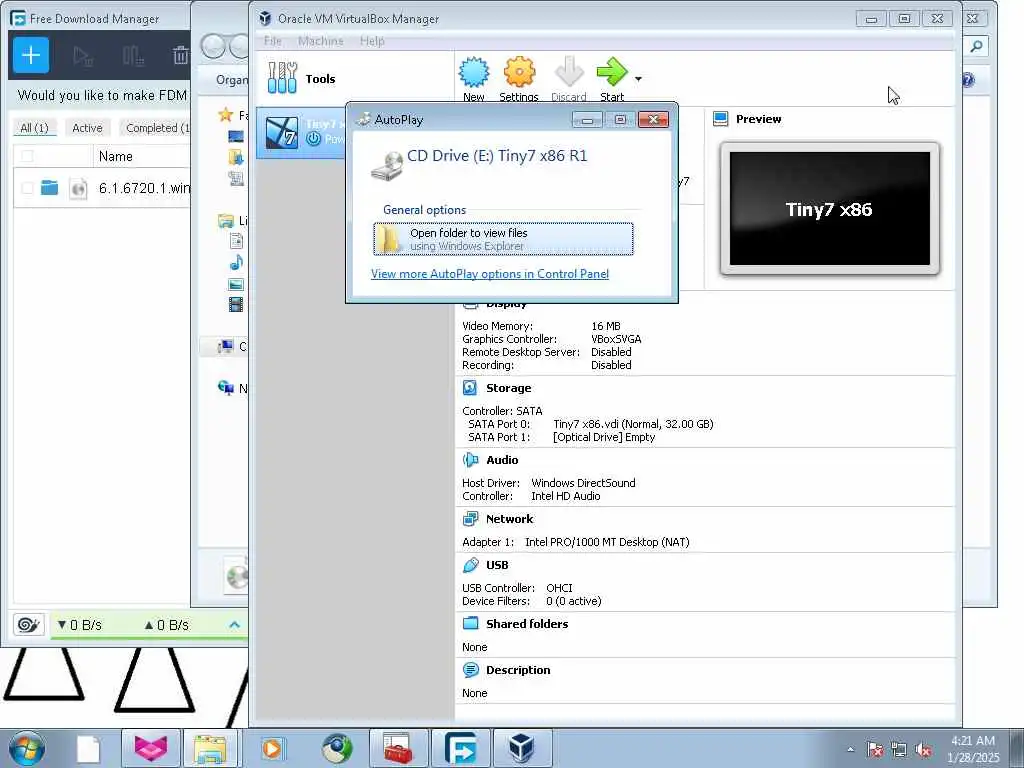
Task: Click the Media Player taskbar icon
Action: tap(272, 748)
